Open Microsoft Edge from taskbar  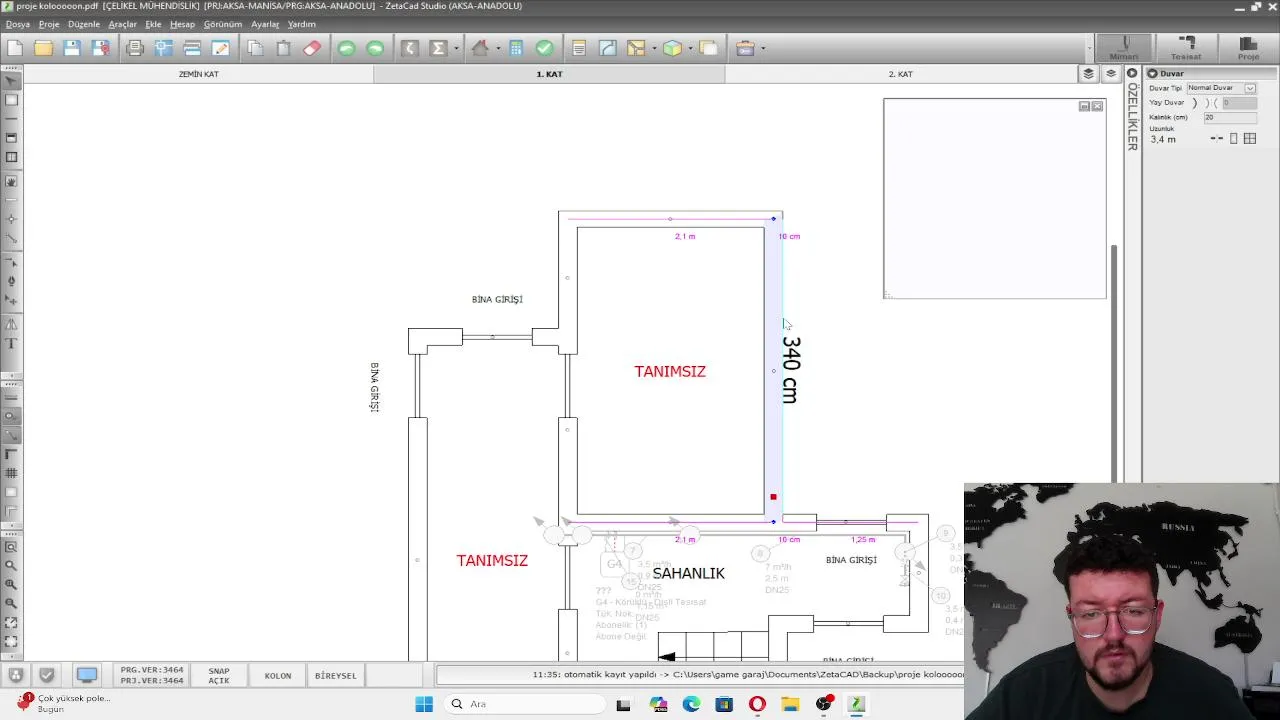[x=691, y=704]
